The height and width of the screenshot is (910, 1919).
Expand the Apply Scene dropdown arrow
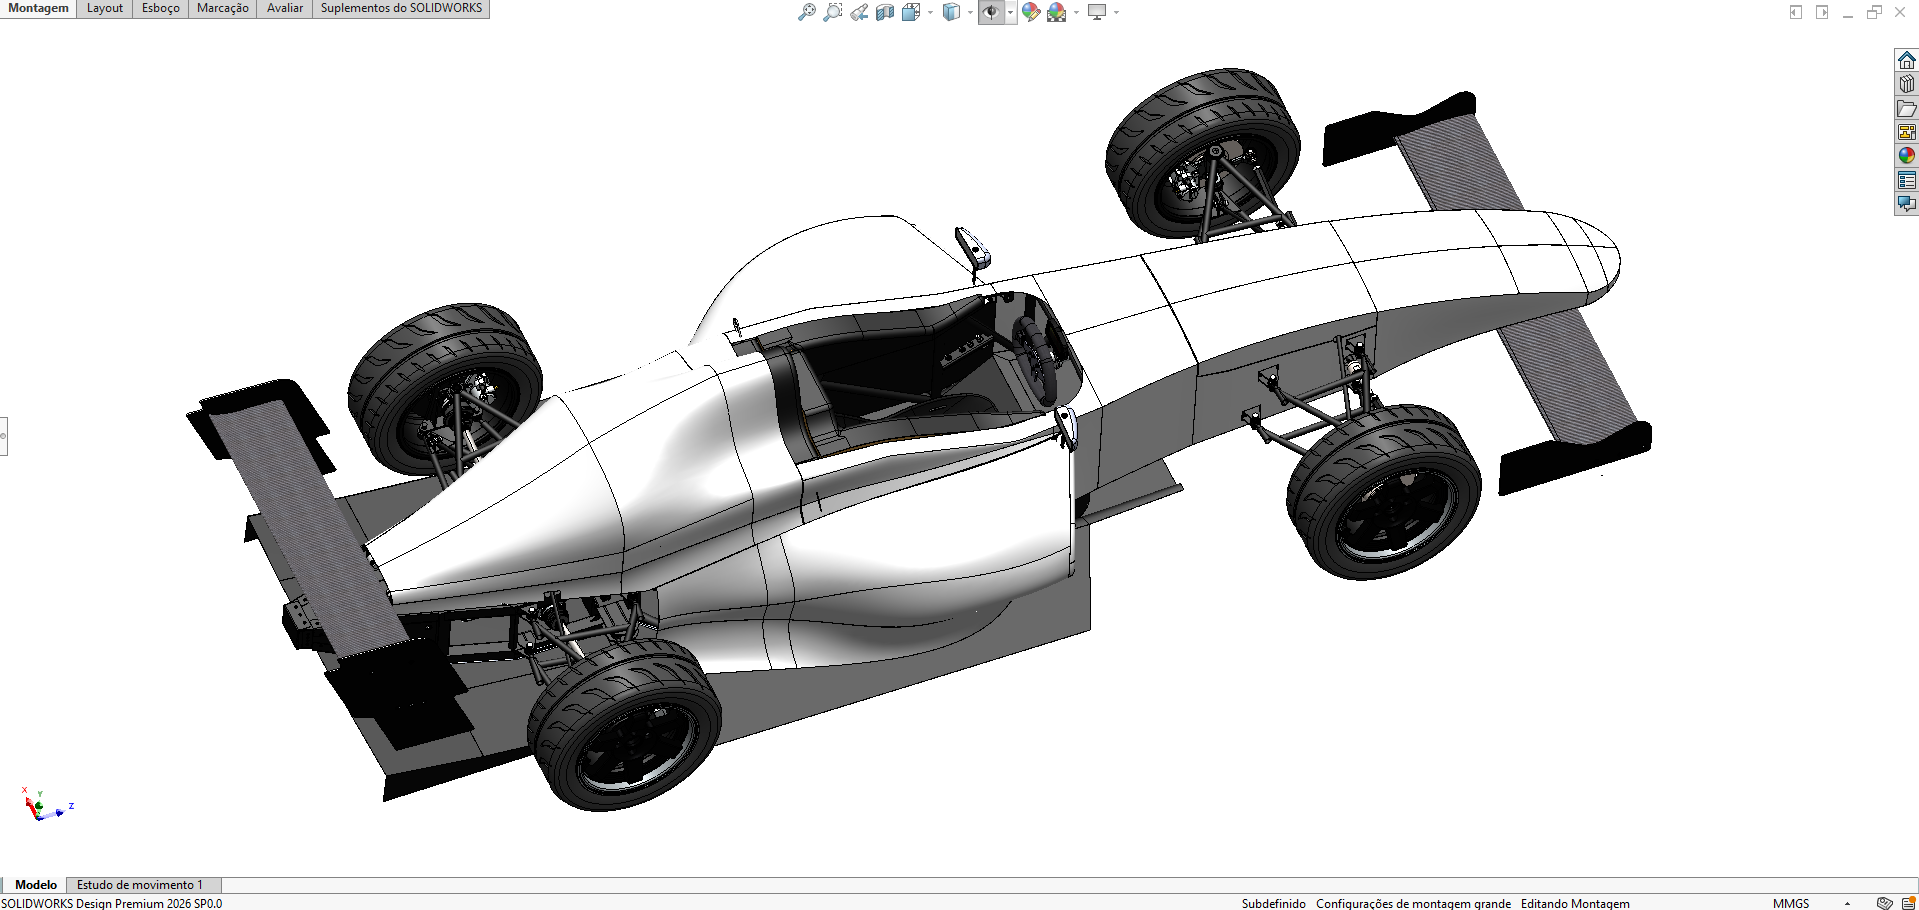tap(1076, 12)
